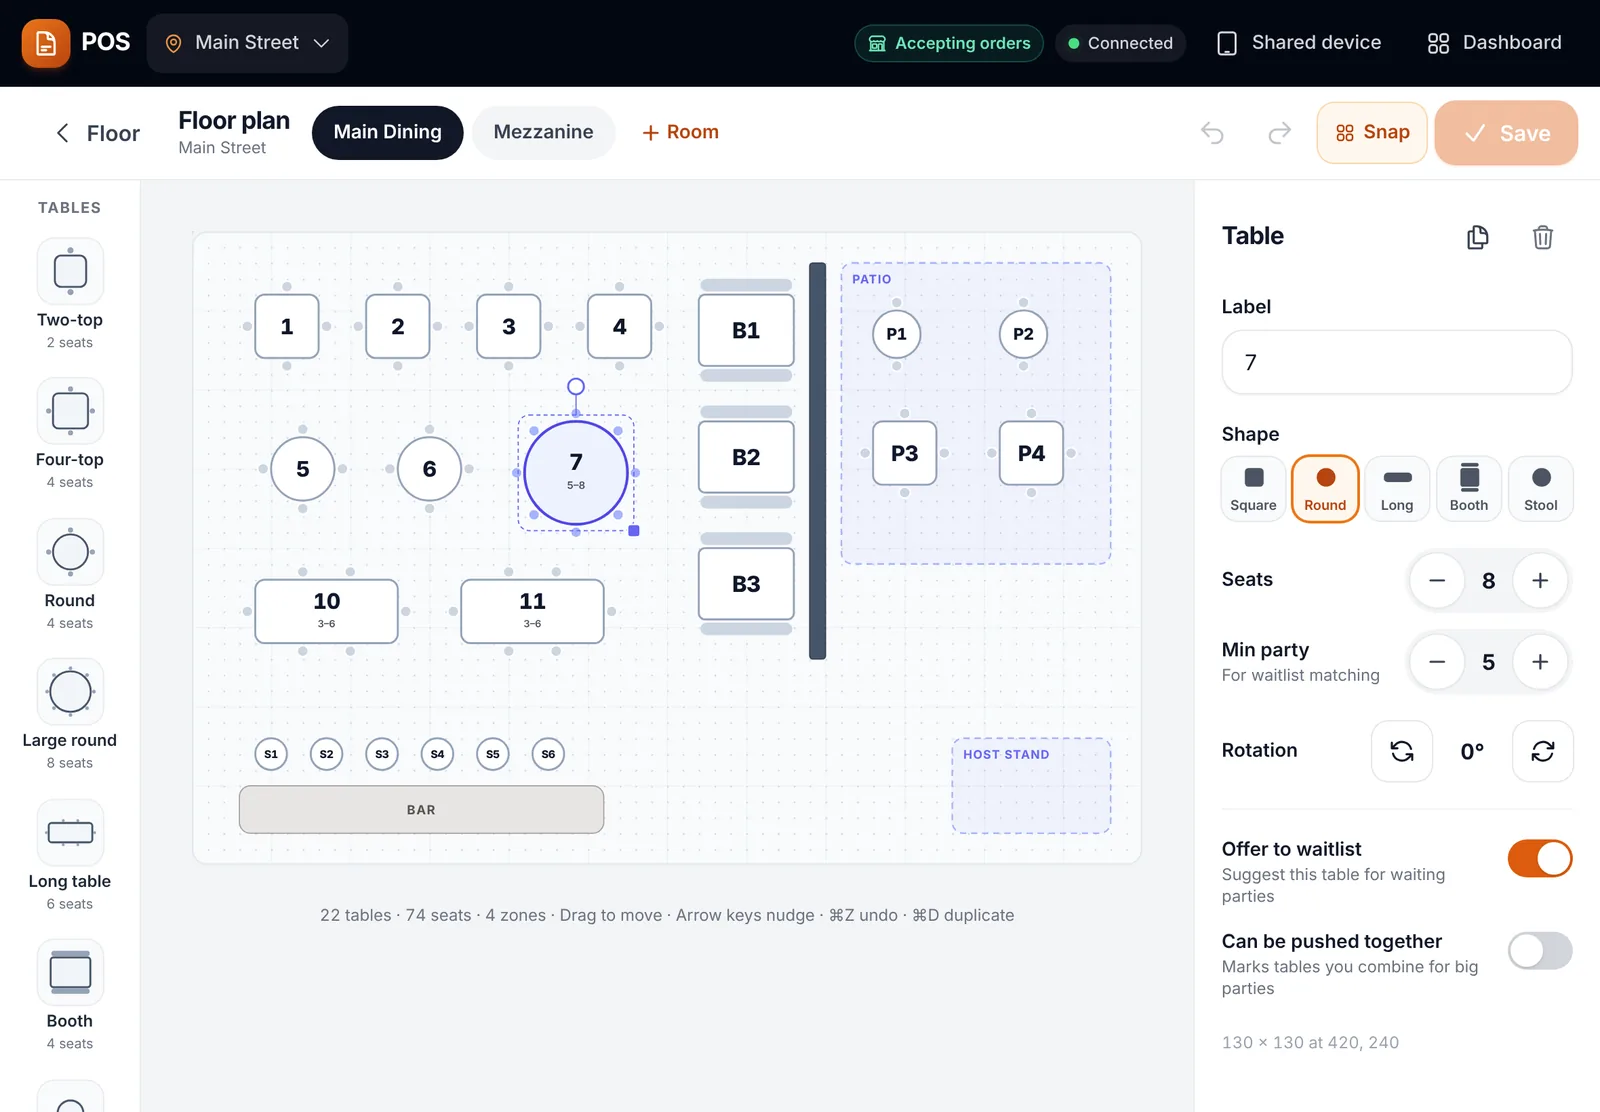This screenshot has height=1112, width=1600.
Task: Add a new Room
Action: (680, 132)
